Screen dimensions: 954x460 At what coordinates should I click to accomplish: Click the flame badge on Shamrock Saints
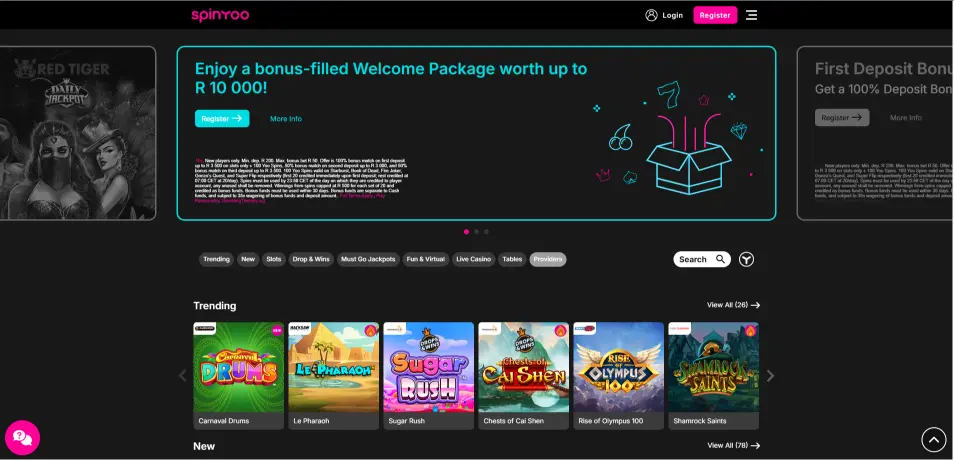pos(751,330)
